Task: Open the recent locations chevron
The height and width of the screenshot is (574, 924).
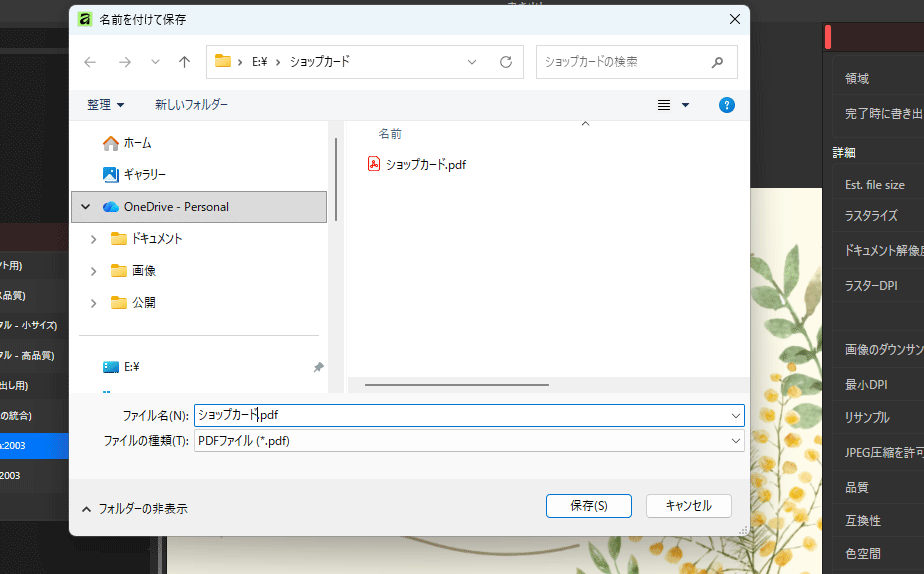Action: pos(155,62)
